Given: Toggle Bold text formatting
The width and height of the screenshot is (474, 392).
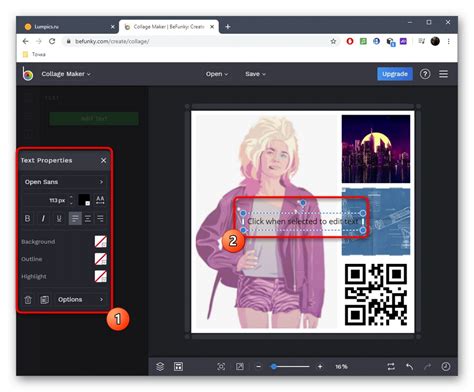Looking at the screenshot, I should (27, 219).
